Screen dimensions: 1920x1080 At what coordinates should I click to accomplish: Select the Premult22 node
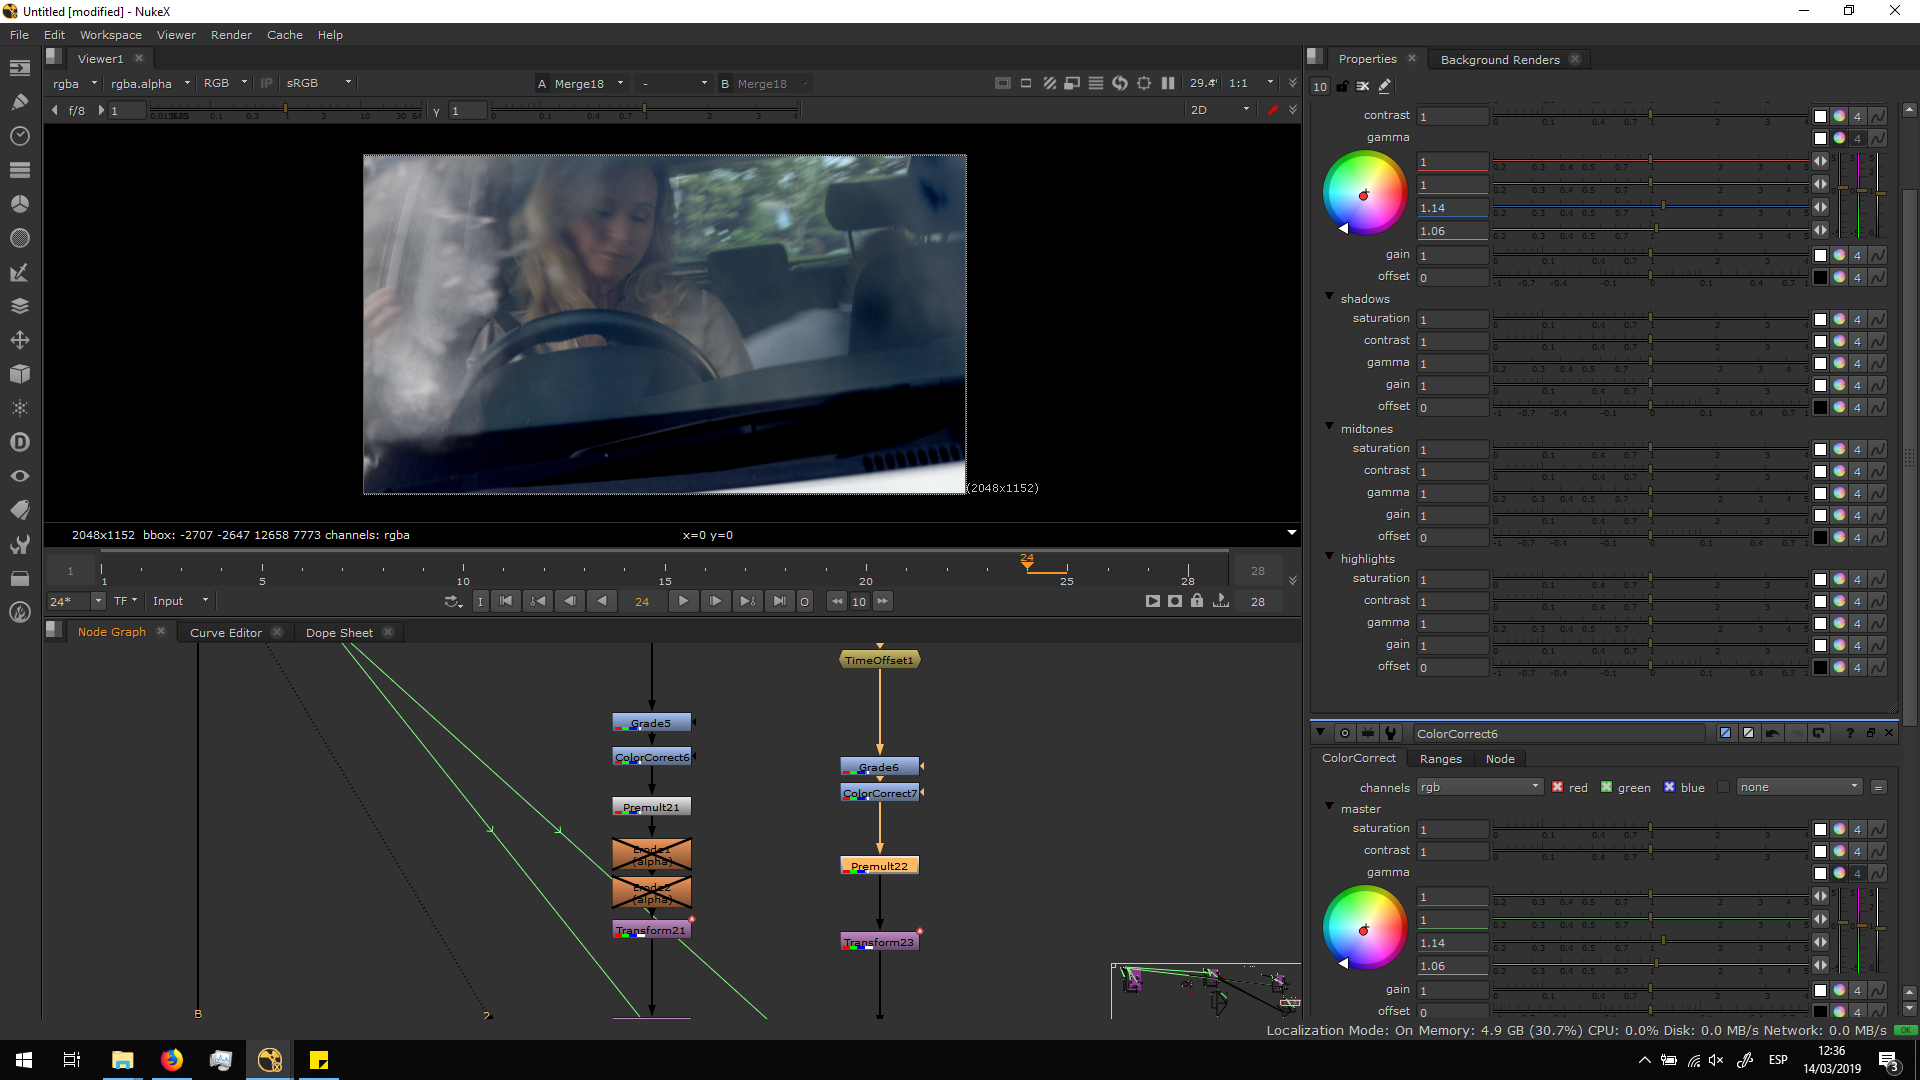click(879, 866)
